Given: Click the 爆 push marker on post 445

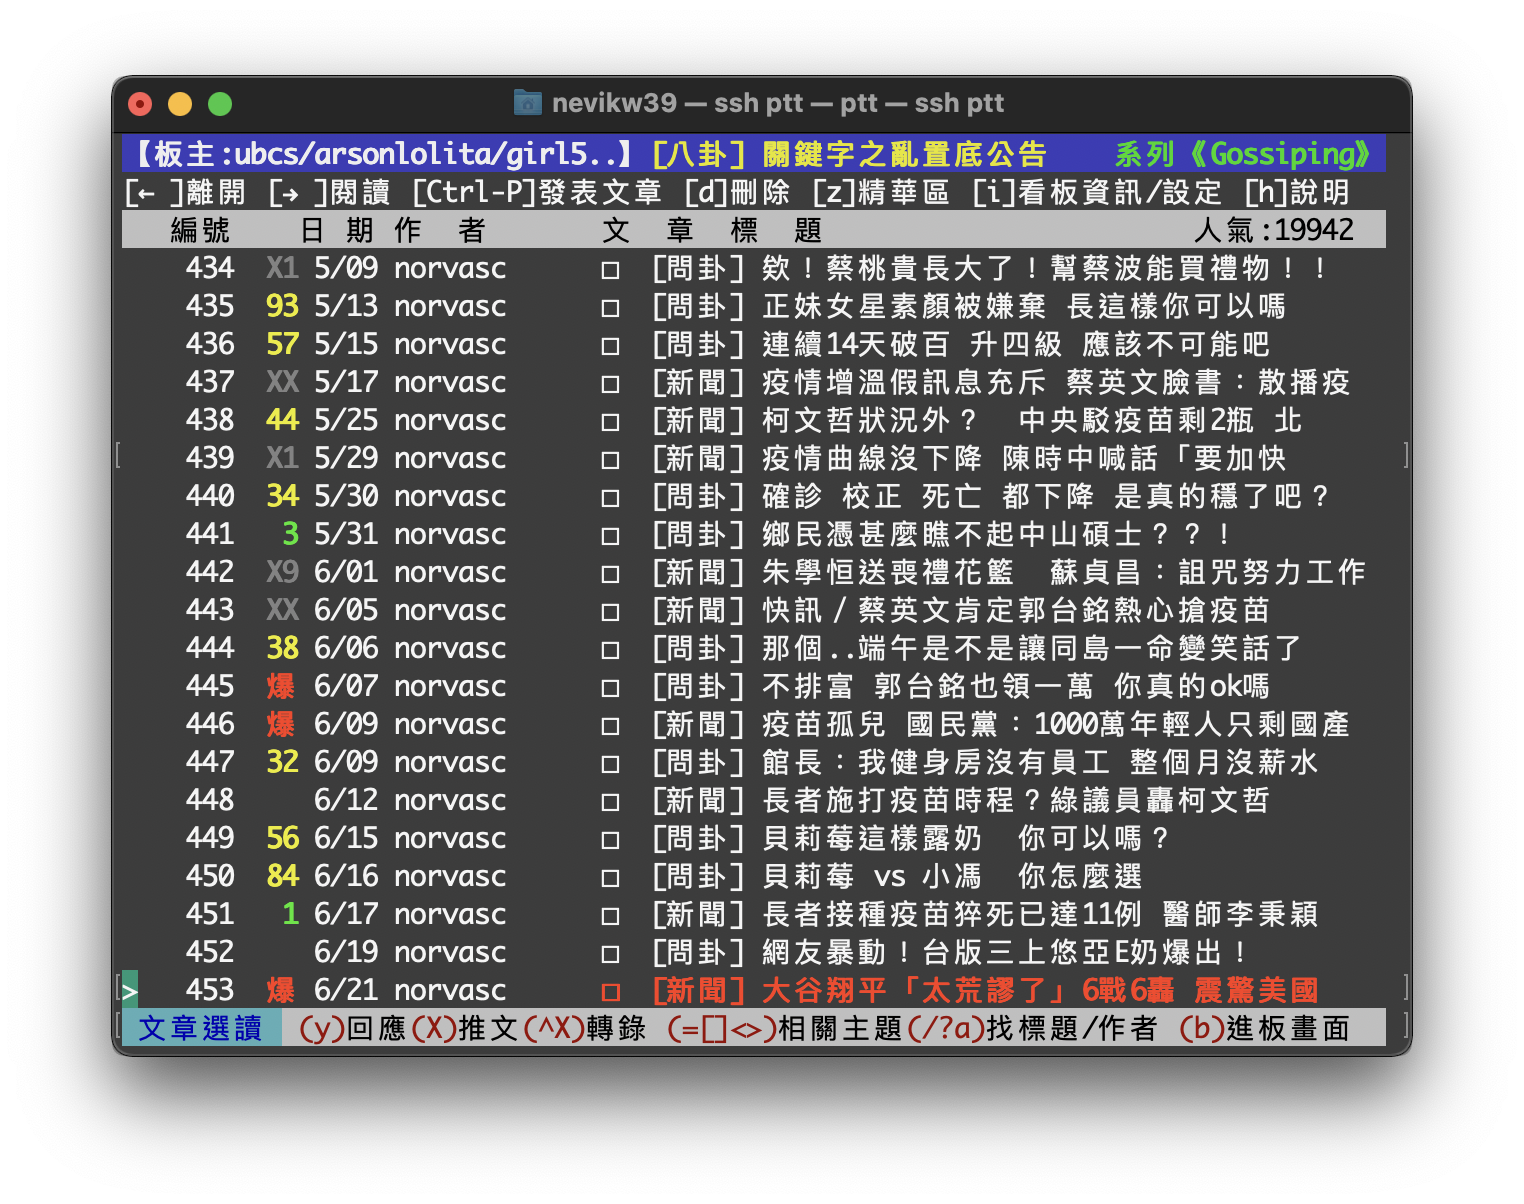Looking at the screenshot, I should [281, 687].
